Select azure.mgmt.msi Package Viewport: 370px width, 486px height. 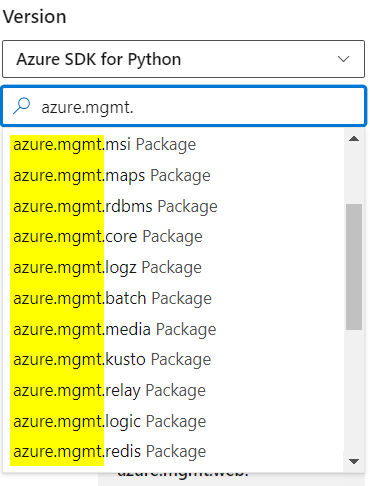click(x=173, y=145)
